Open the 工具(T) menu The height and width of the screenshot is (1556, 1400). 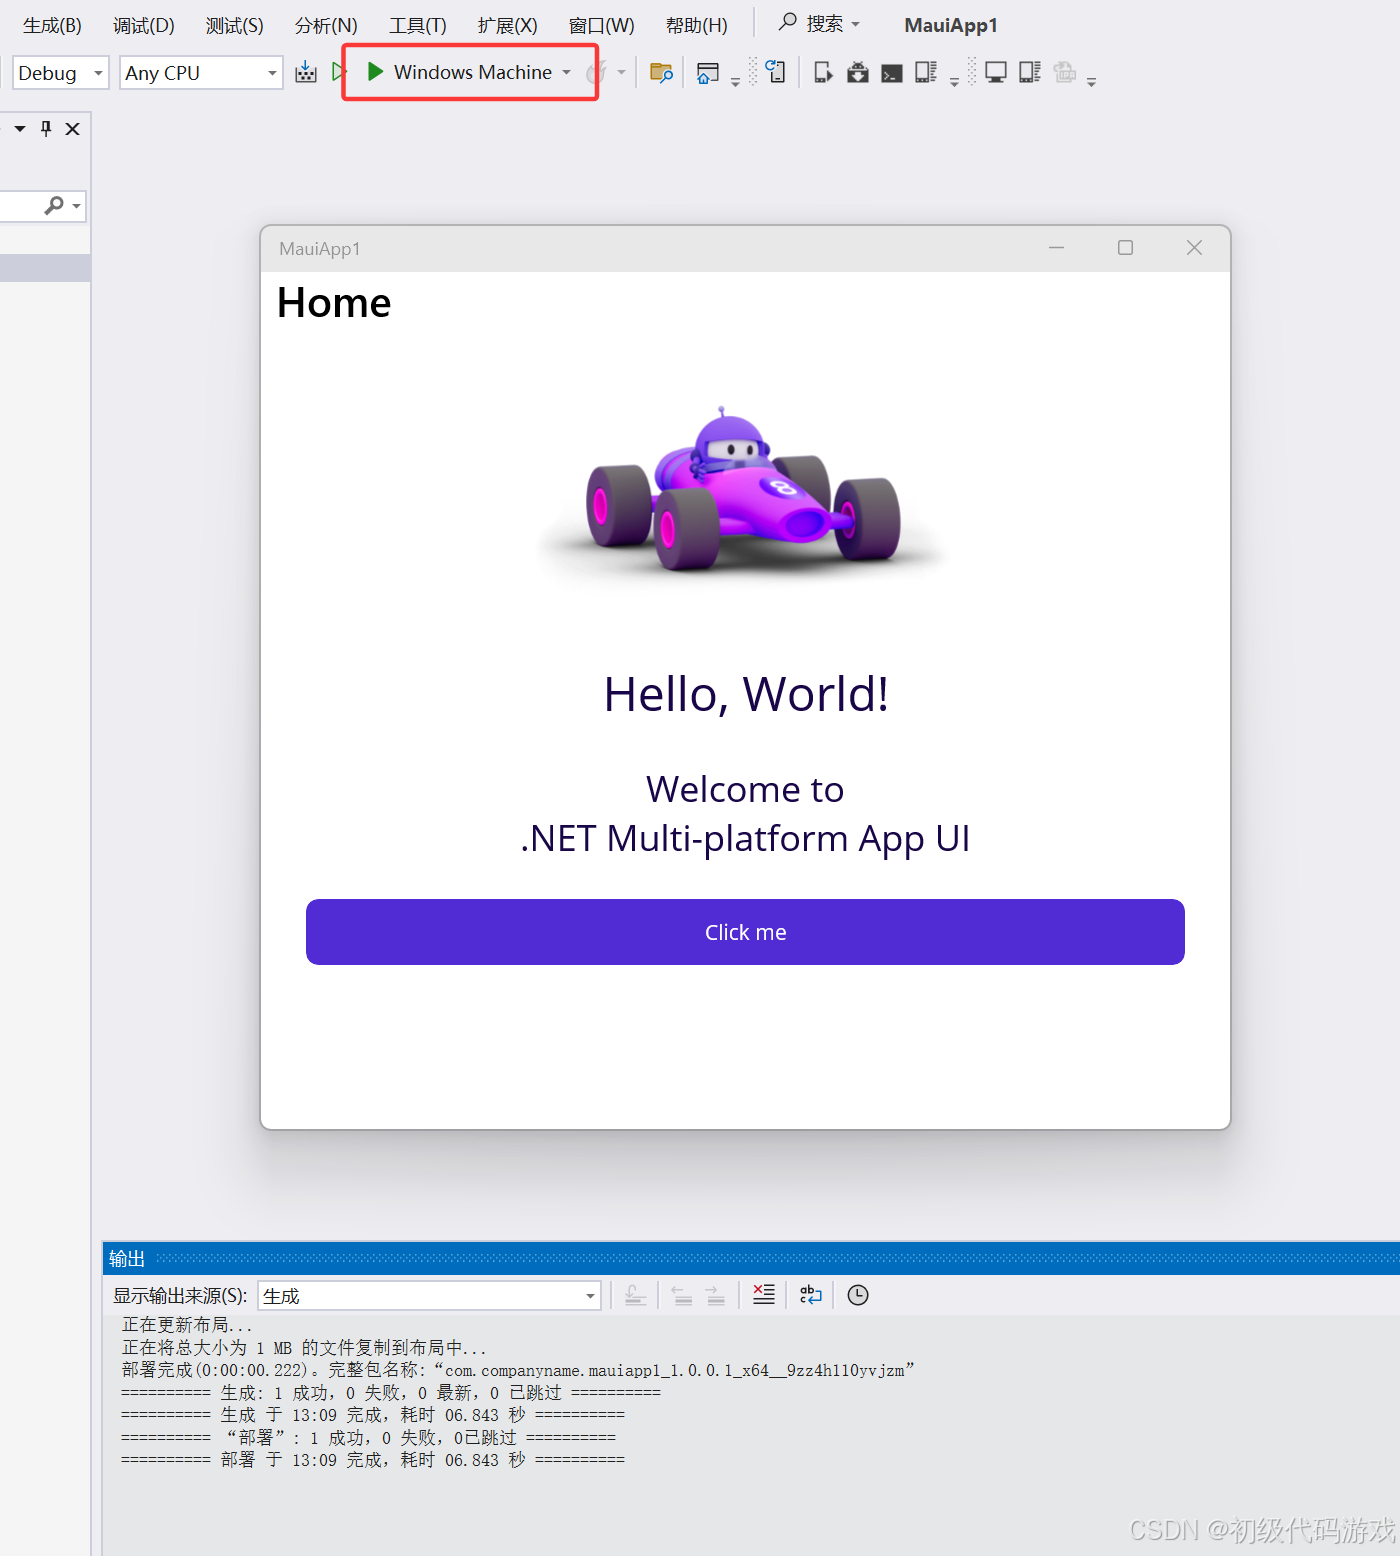click(417, 25)
